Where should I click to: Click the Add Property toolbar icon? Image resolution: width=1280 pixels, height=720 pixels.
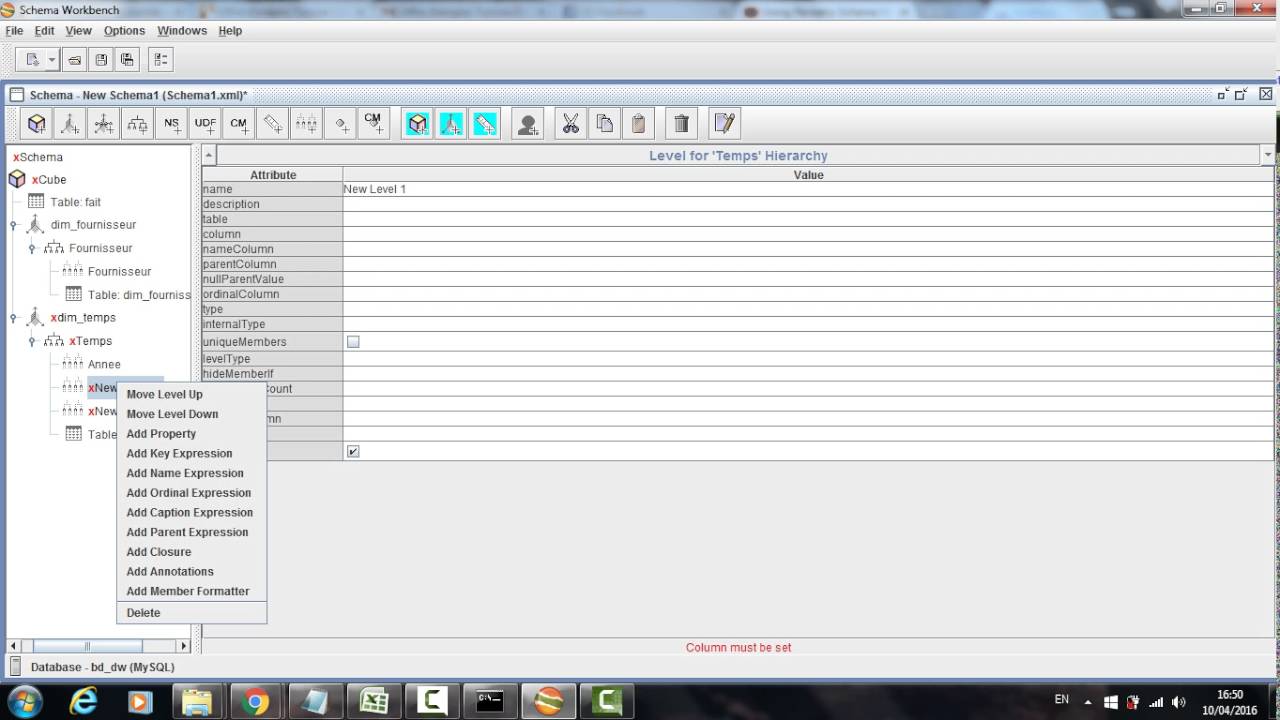341,124
